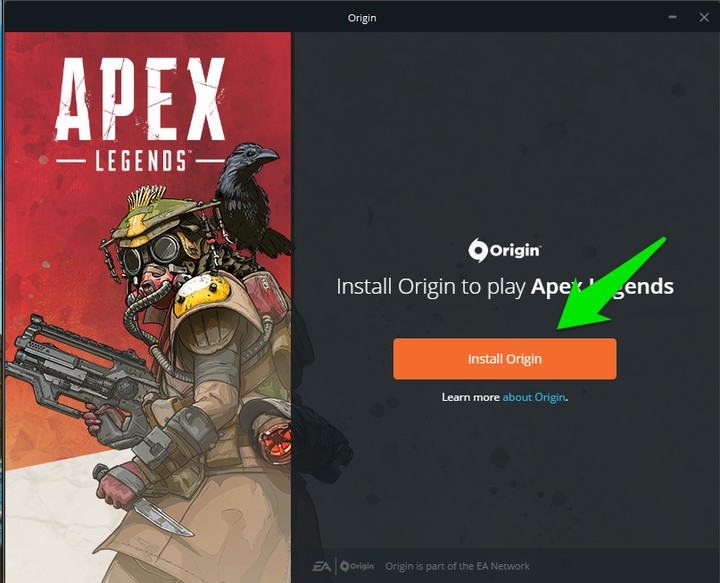The image size is (720, 583).
Task: Click the bold 'Apex Legends' heading words
Action: click(602, 286)
